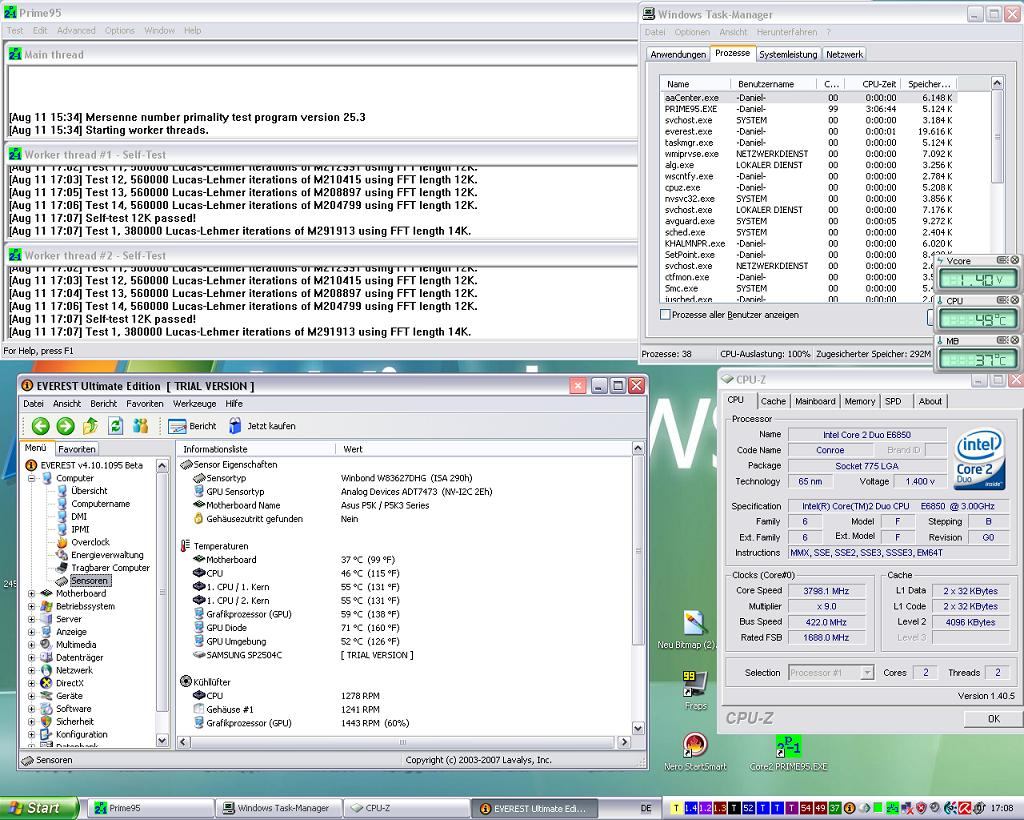Sort Task-Manager by Name column
This screenshot has height=820, width=1024.
point(696,84)
